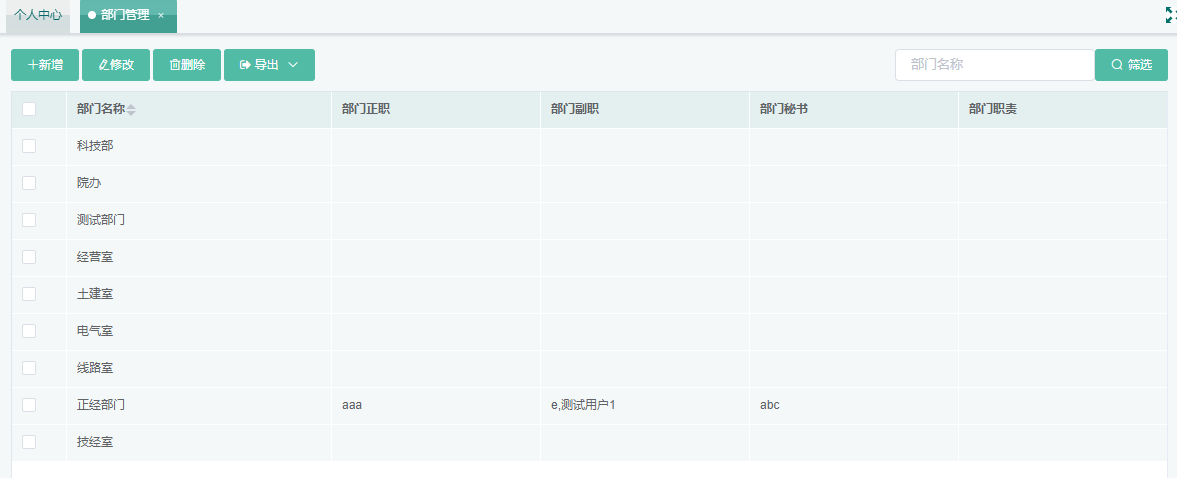Check the 正经部门 row checkbox
The width and height of the screenshot is (1177, 478).
click(29, 405)
